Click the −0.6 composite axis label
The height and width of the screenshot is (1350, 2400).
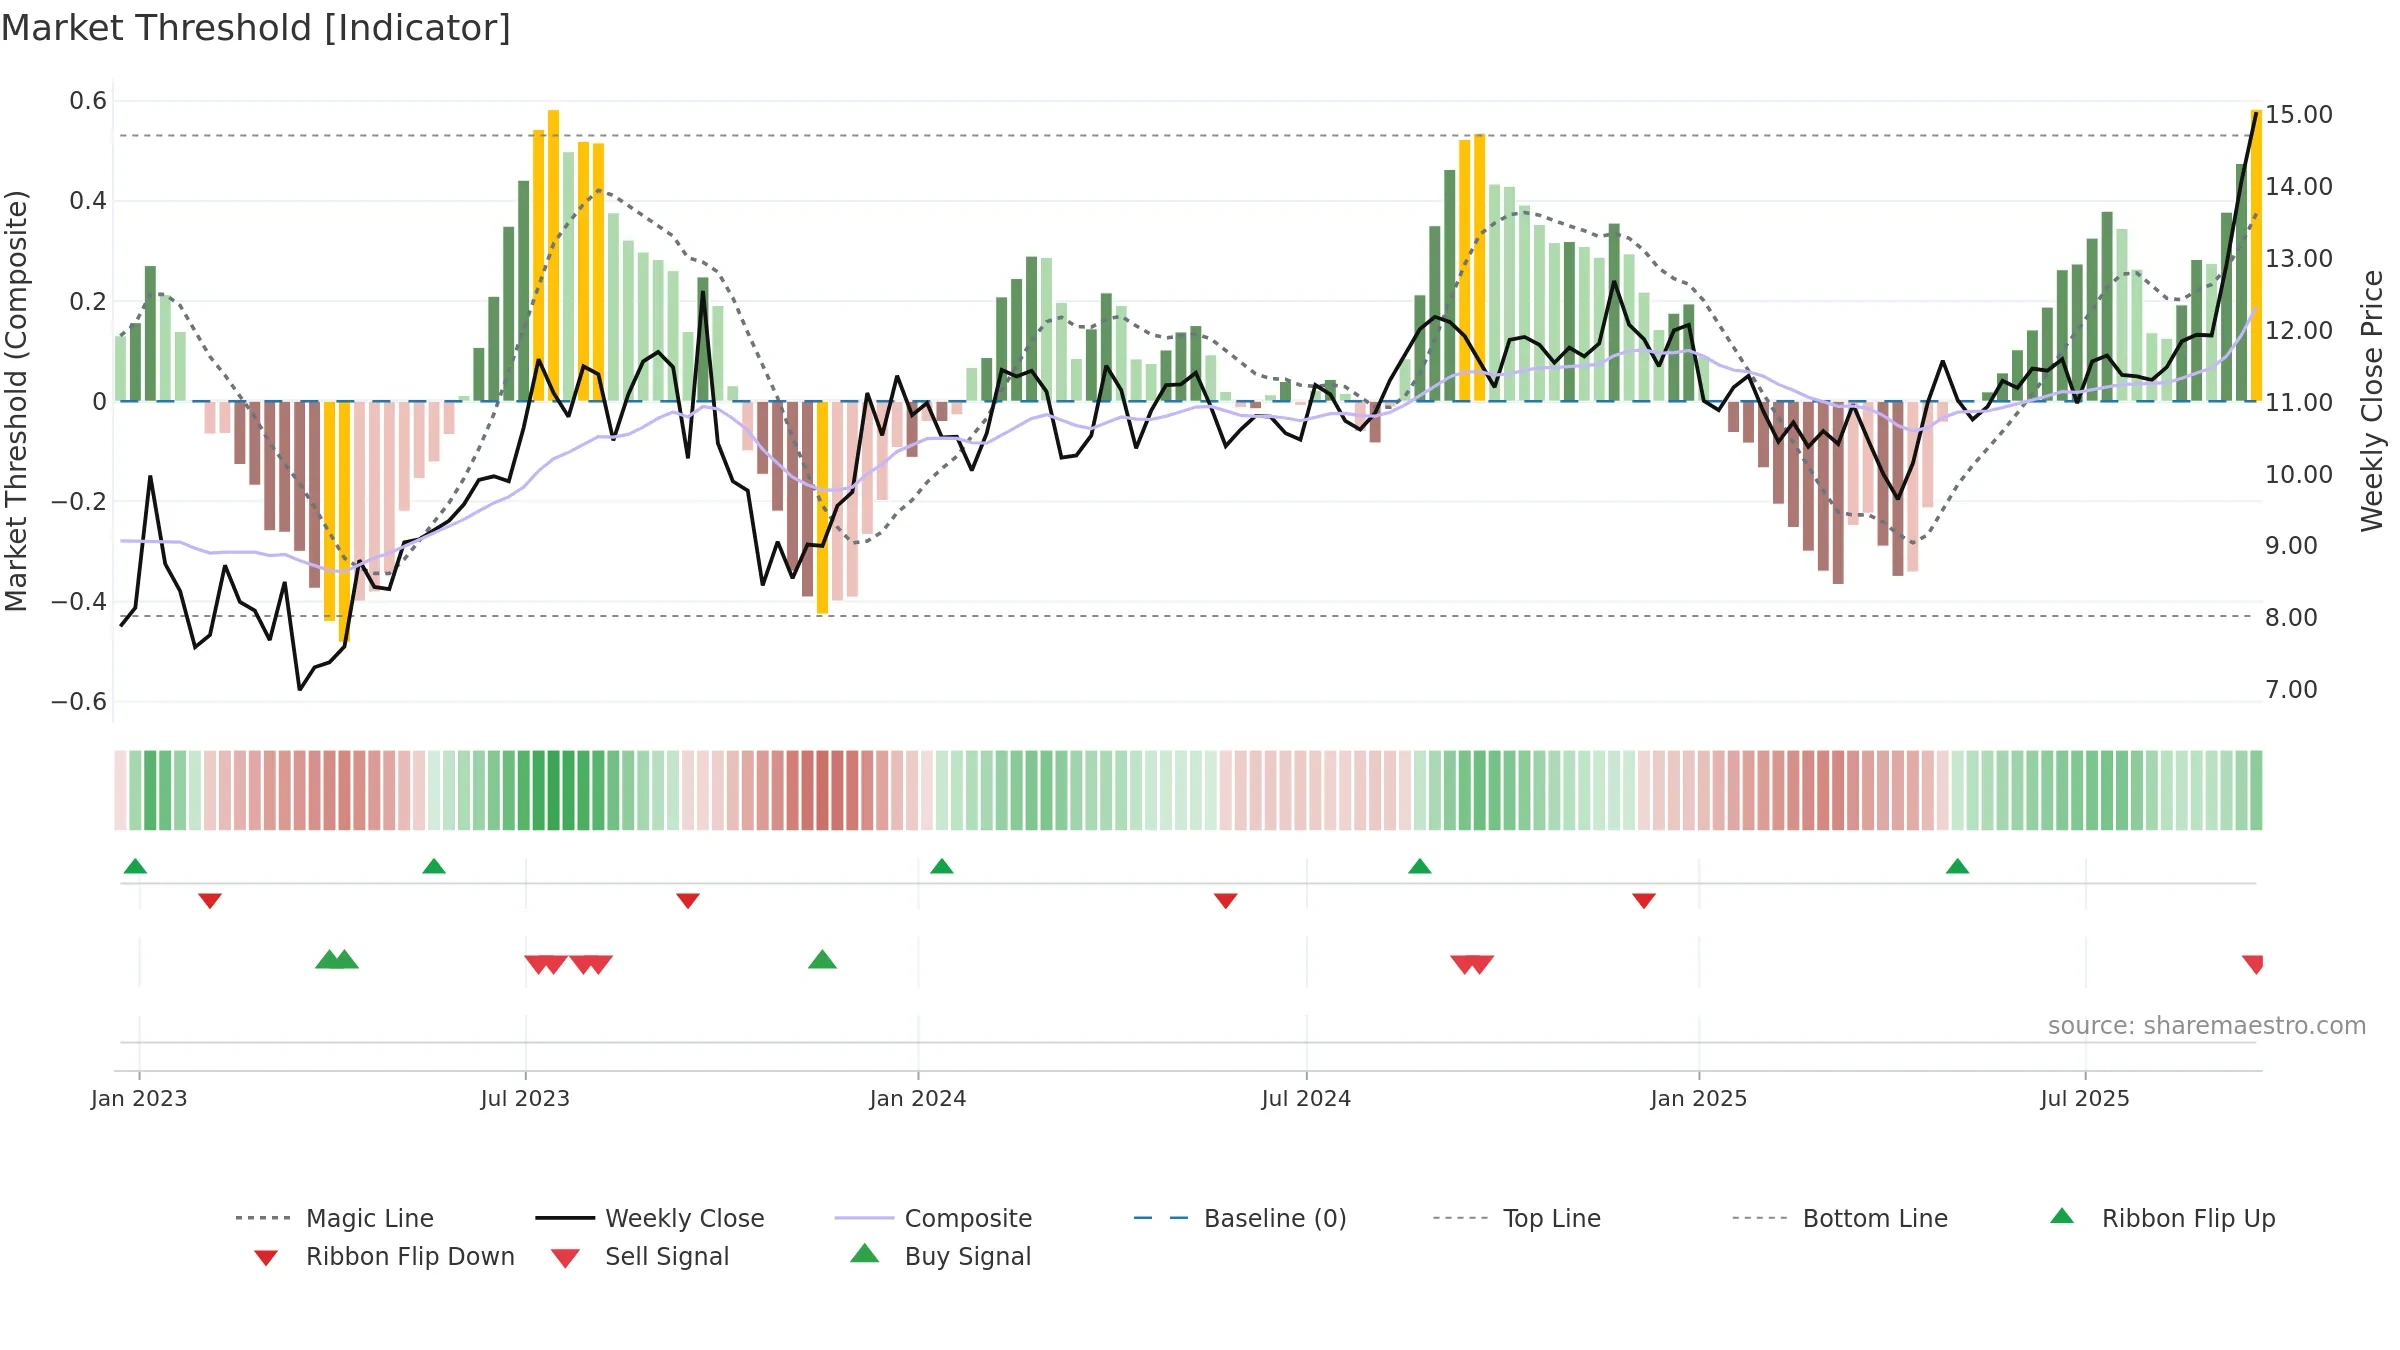point(79,701)
